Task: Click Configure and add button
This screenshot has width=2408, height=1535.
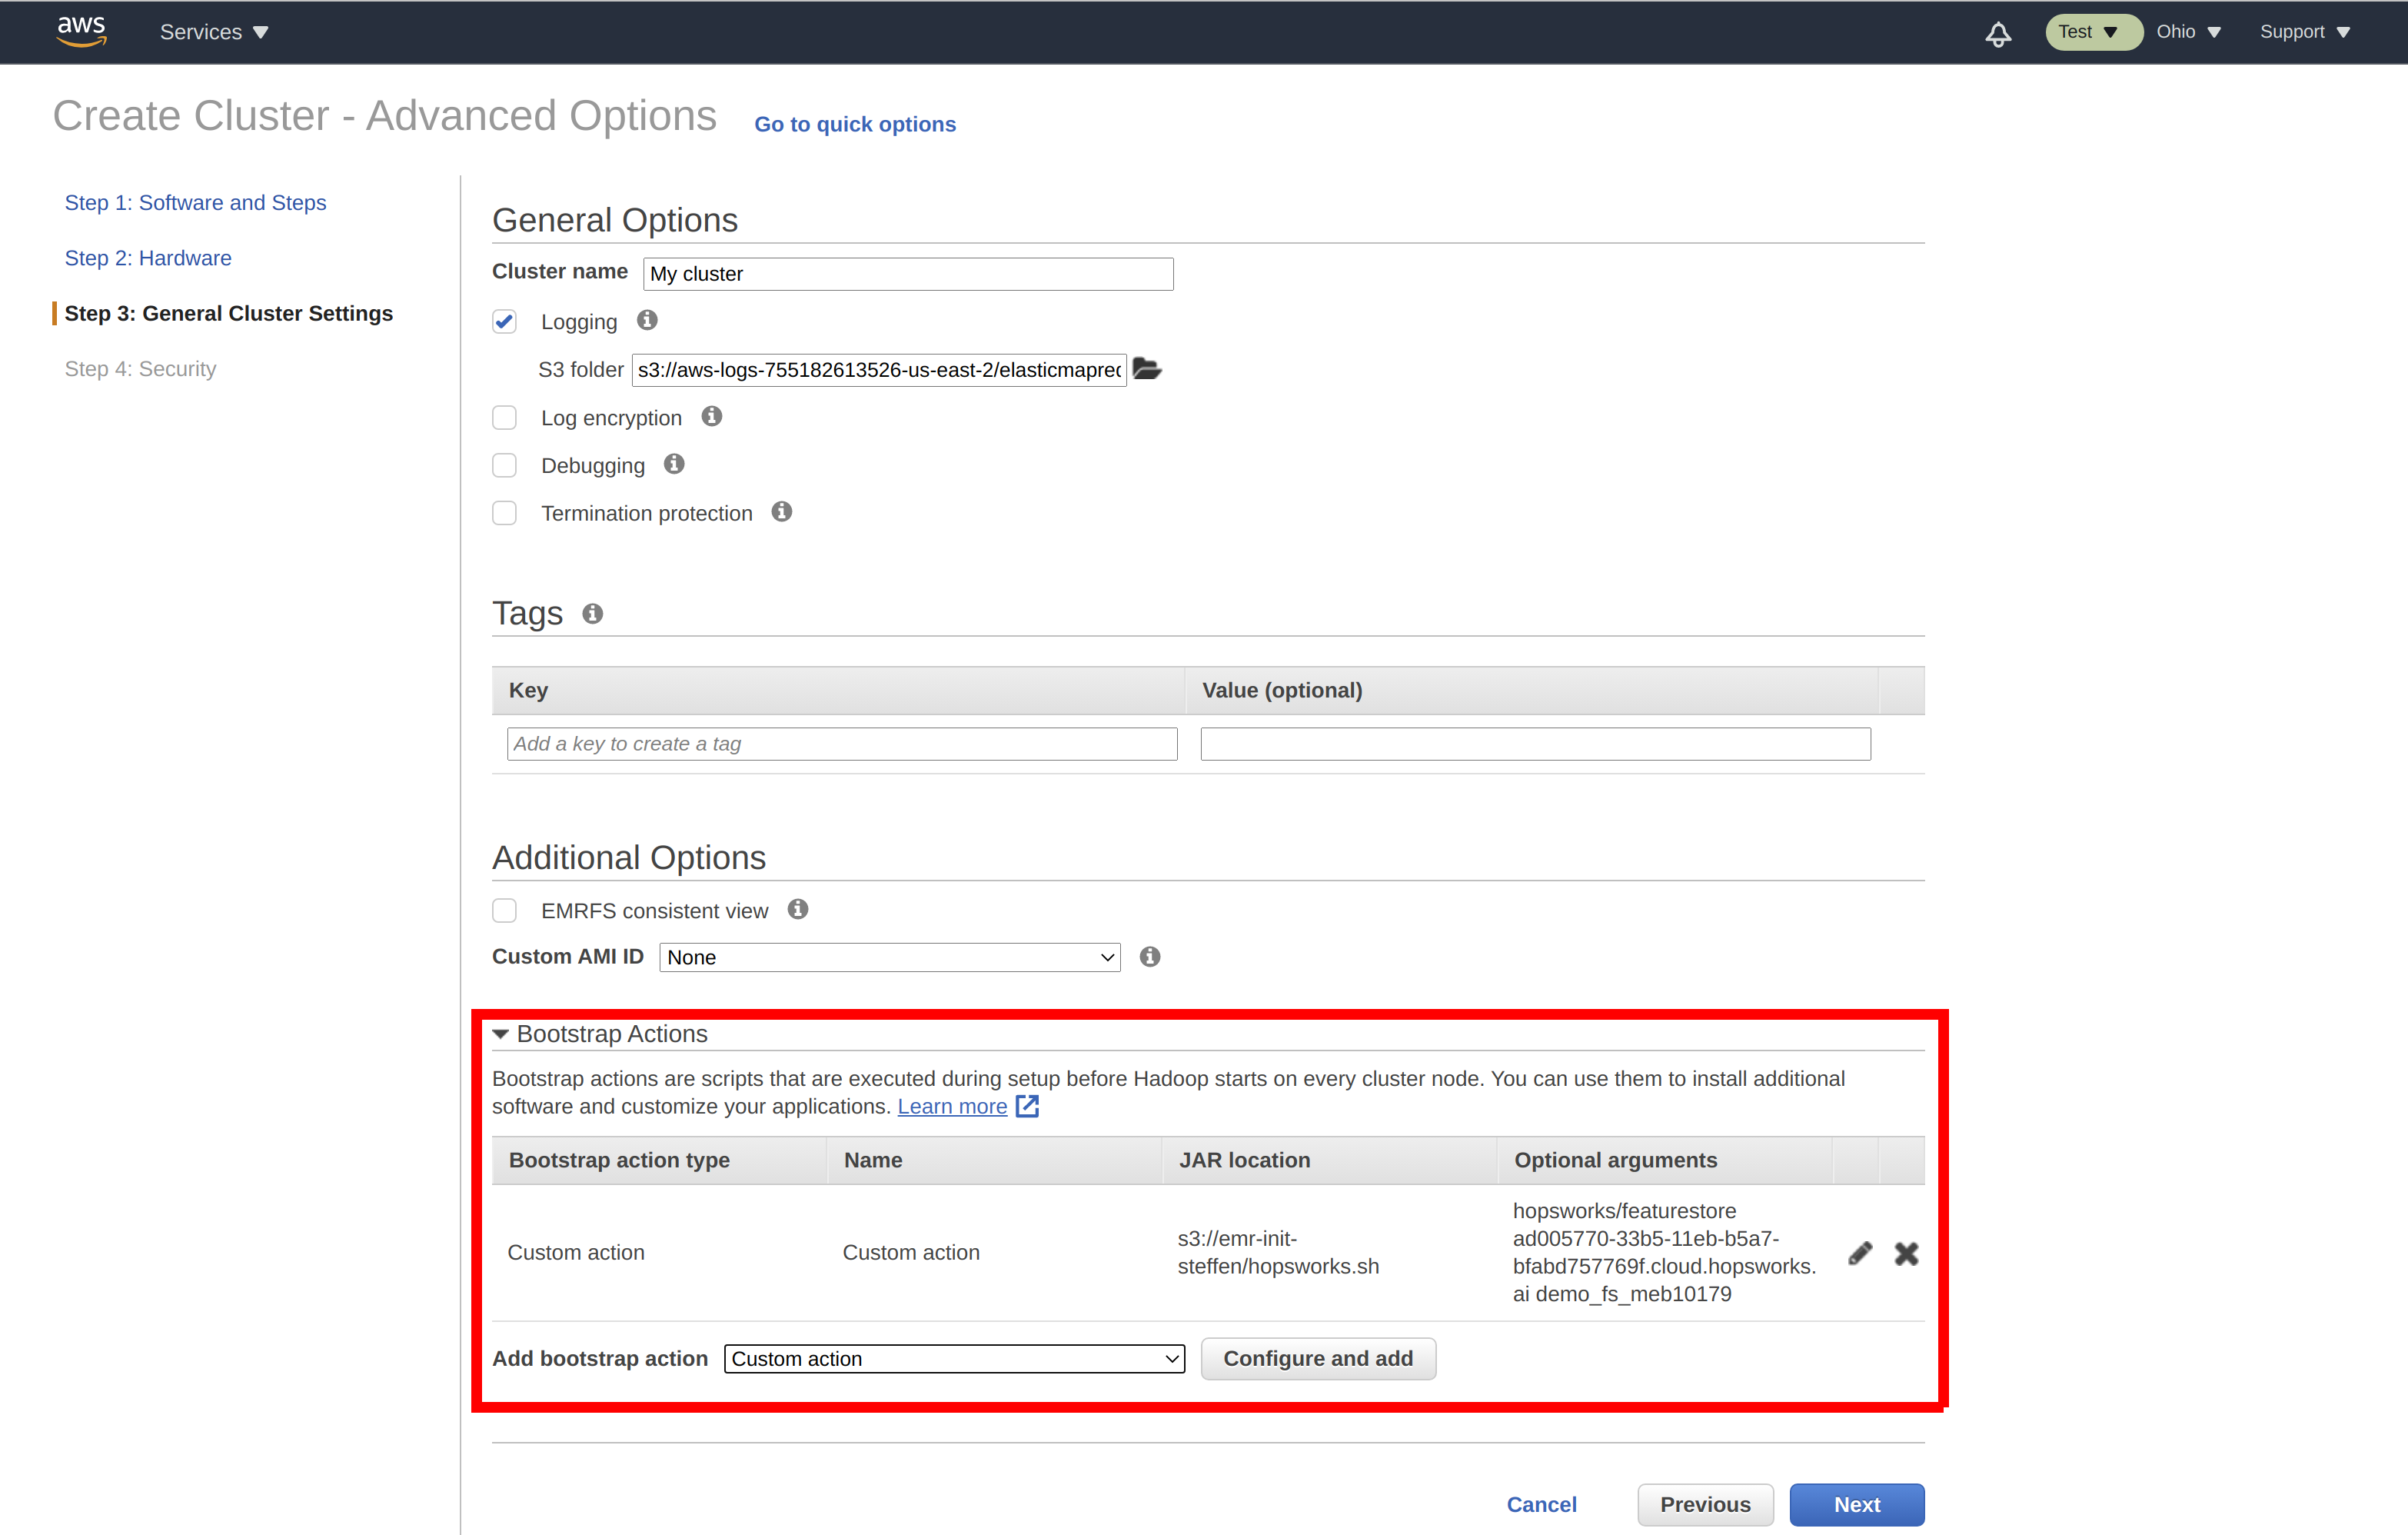Action: pos(1318,1358)
